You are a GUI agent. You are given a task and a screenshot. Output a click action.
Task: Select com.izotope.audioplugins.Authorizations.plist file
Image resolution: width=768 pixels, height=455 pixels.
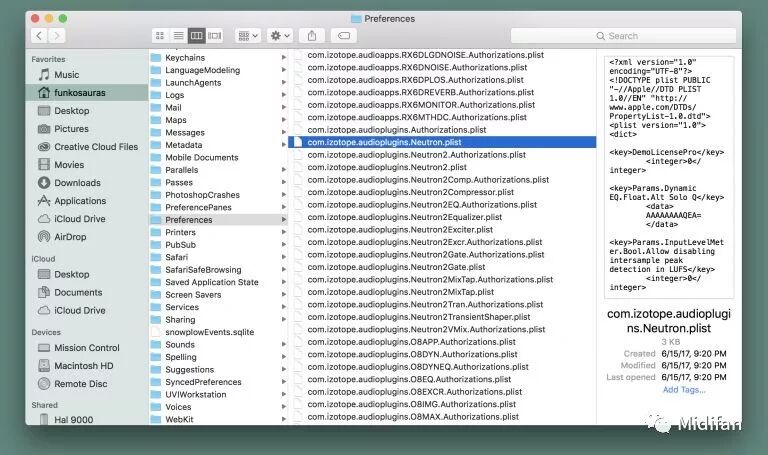442,130
